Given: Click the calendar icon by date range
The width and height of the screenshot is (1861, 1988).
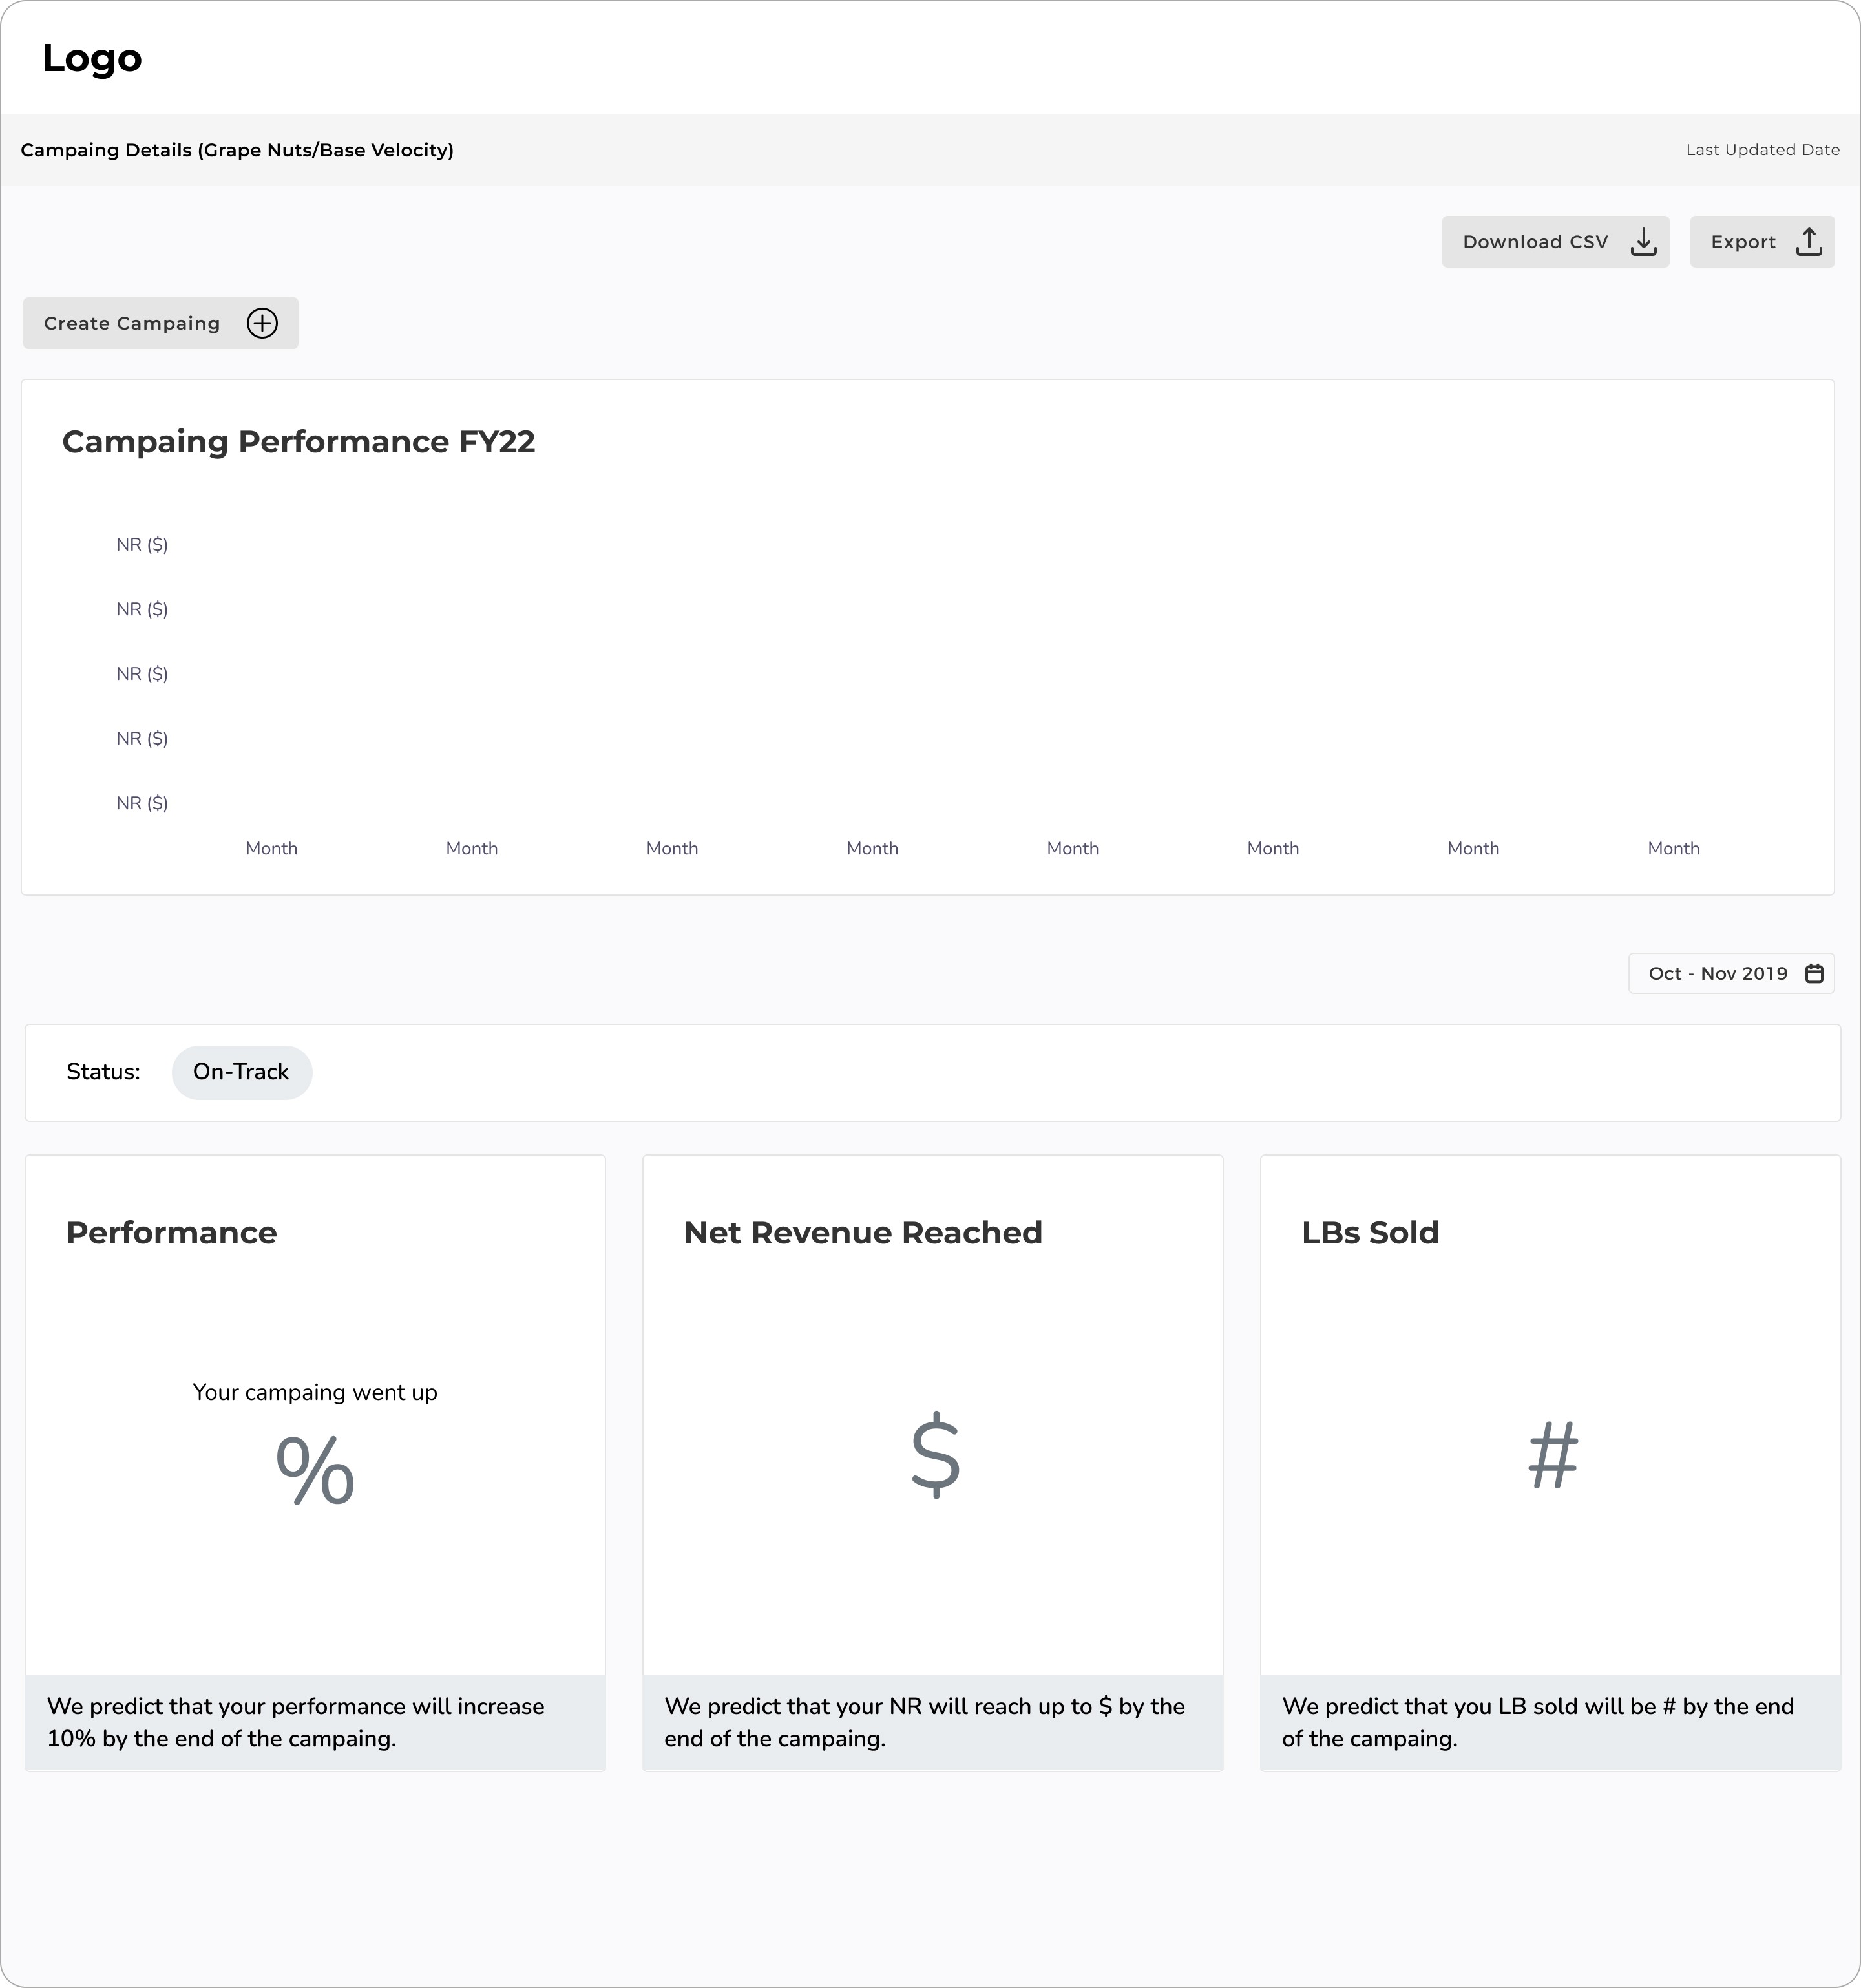Looking at the screenshot, I should pos(1814,973).
